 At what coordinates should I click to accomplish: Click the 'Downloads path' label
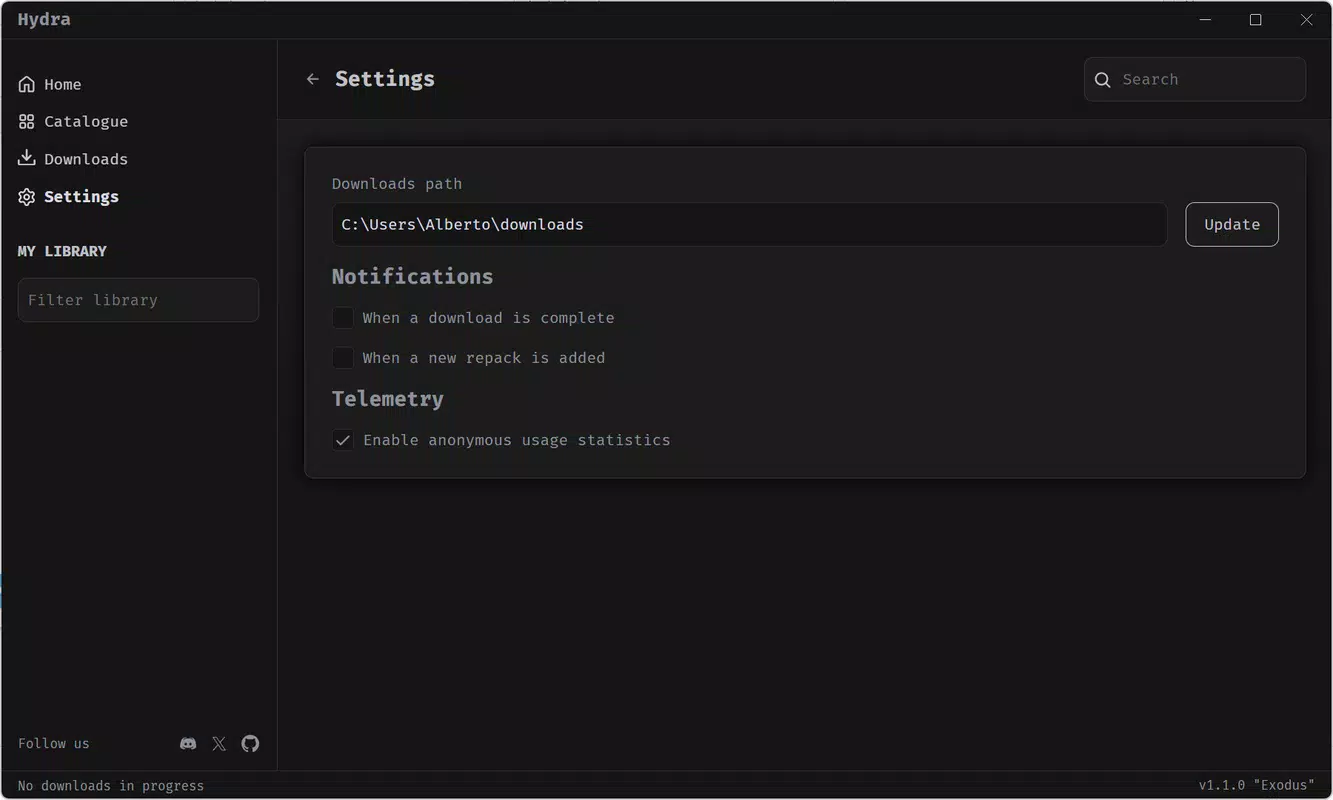397,184
